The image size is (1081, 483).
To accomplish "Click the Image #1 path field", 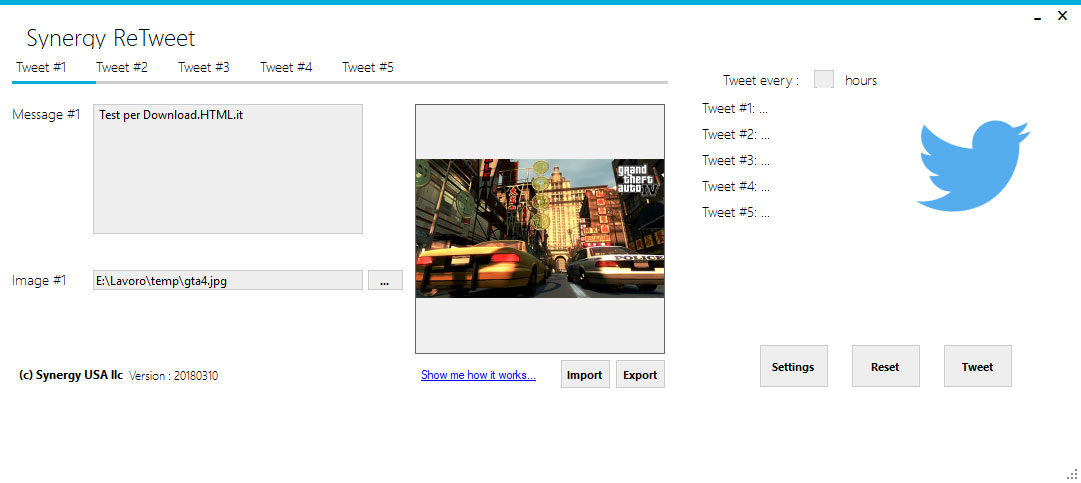I will click(x=228, y=280).
